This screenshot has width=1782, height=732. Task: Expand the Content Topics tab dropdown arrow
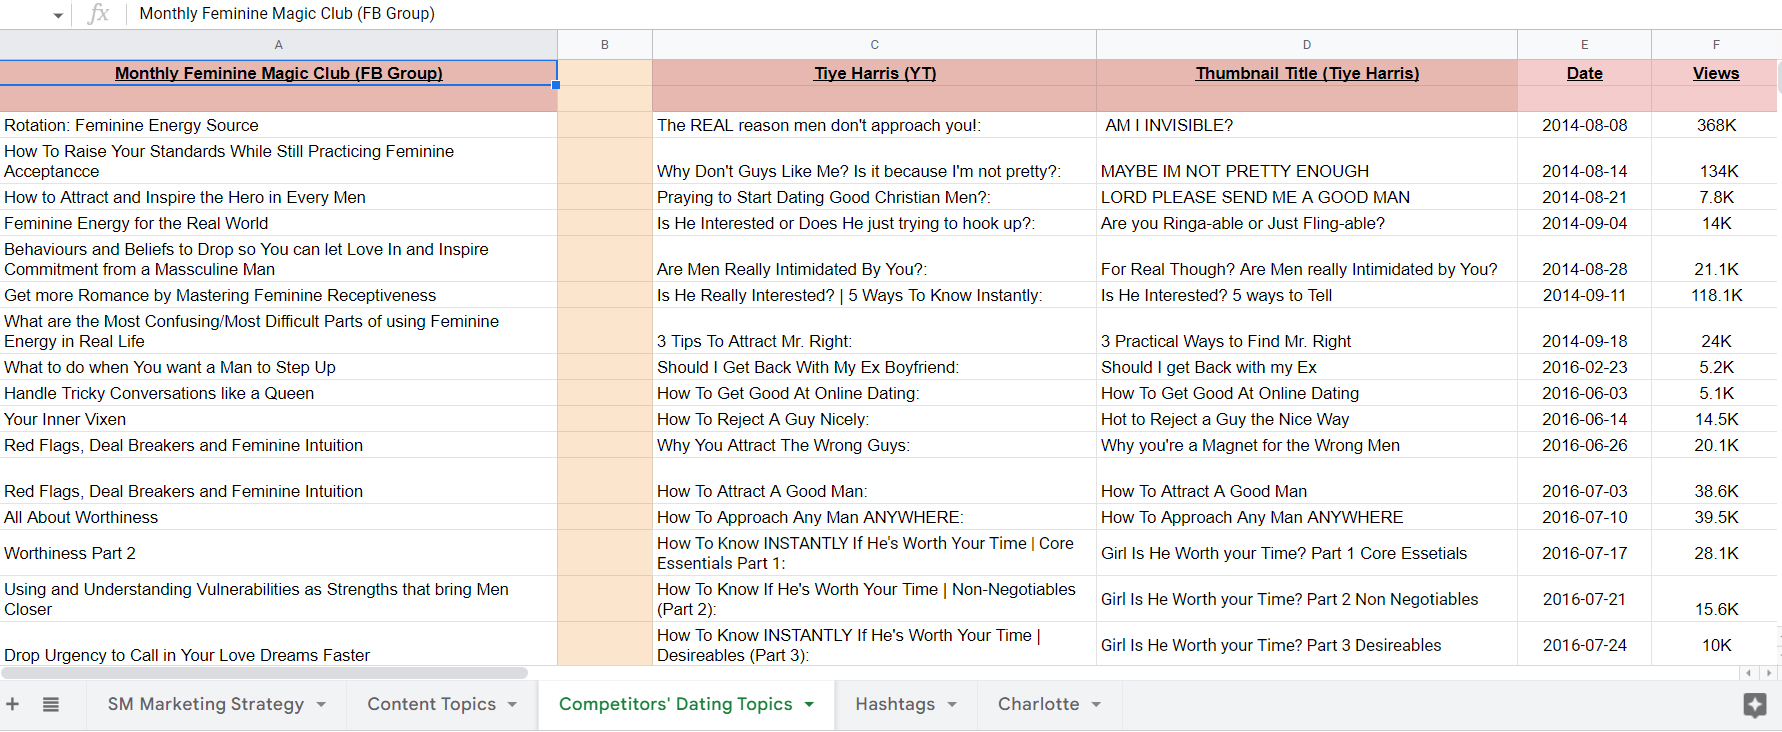[512, 705]
